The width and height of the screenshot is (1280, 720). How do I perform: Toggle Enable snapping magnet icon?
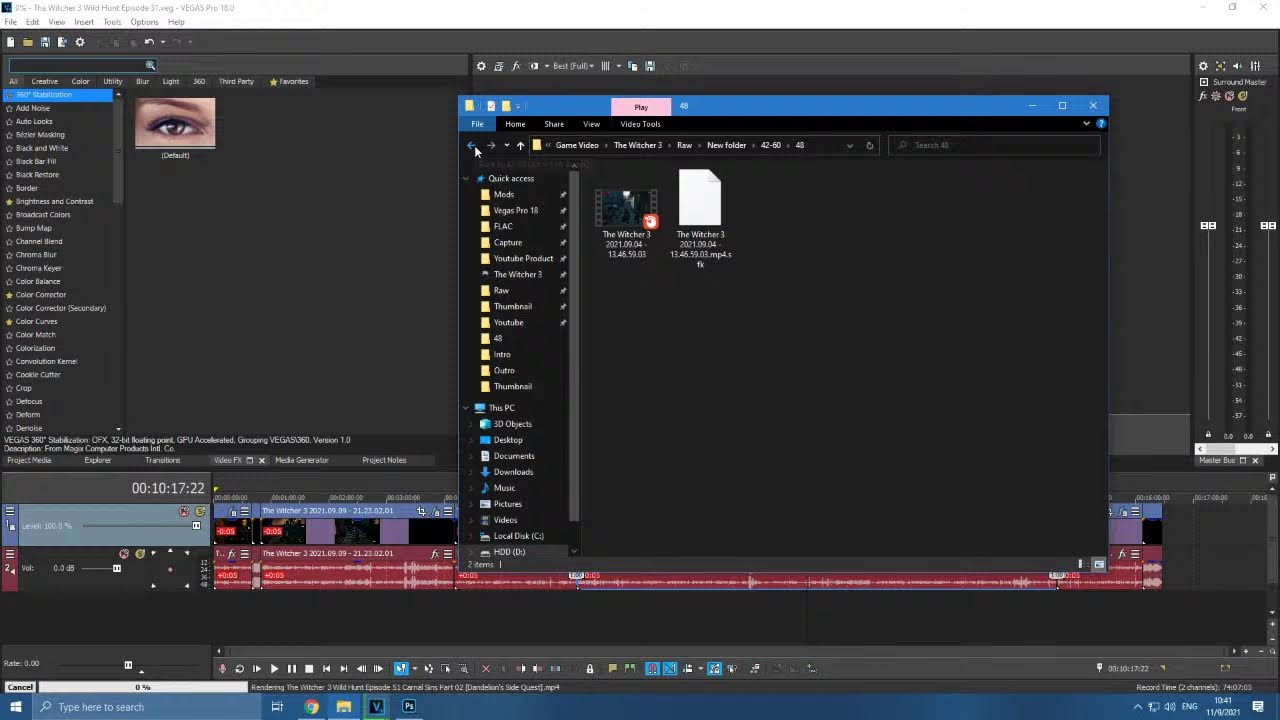tap(651, 668)
